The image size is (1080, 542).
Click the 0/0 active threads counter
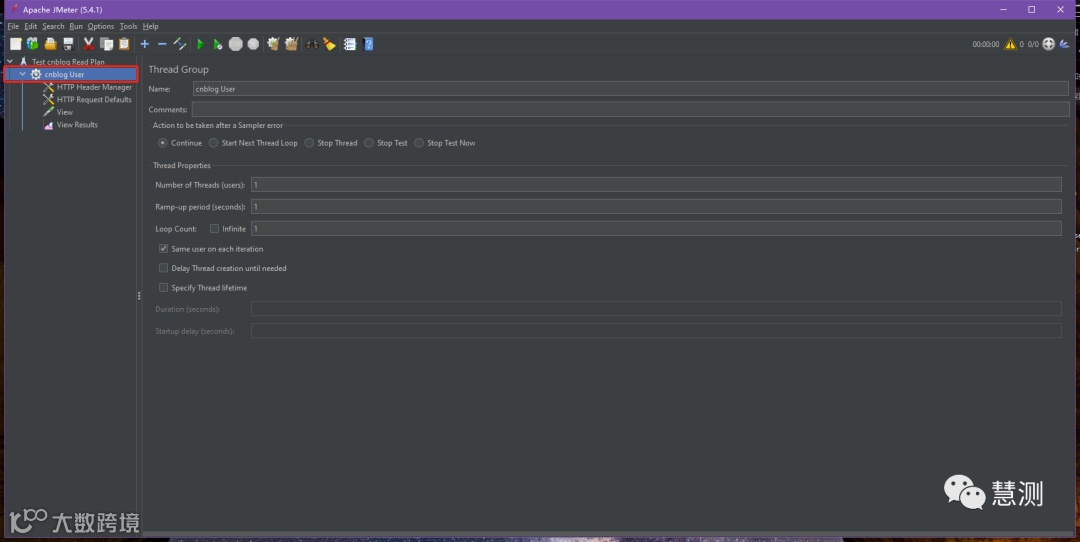1033,44
